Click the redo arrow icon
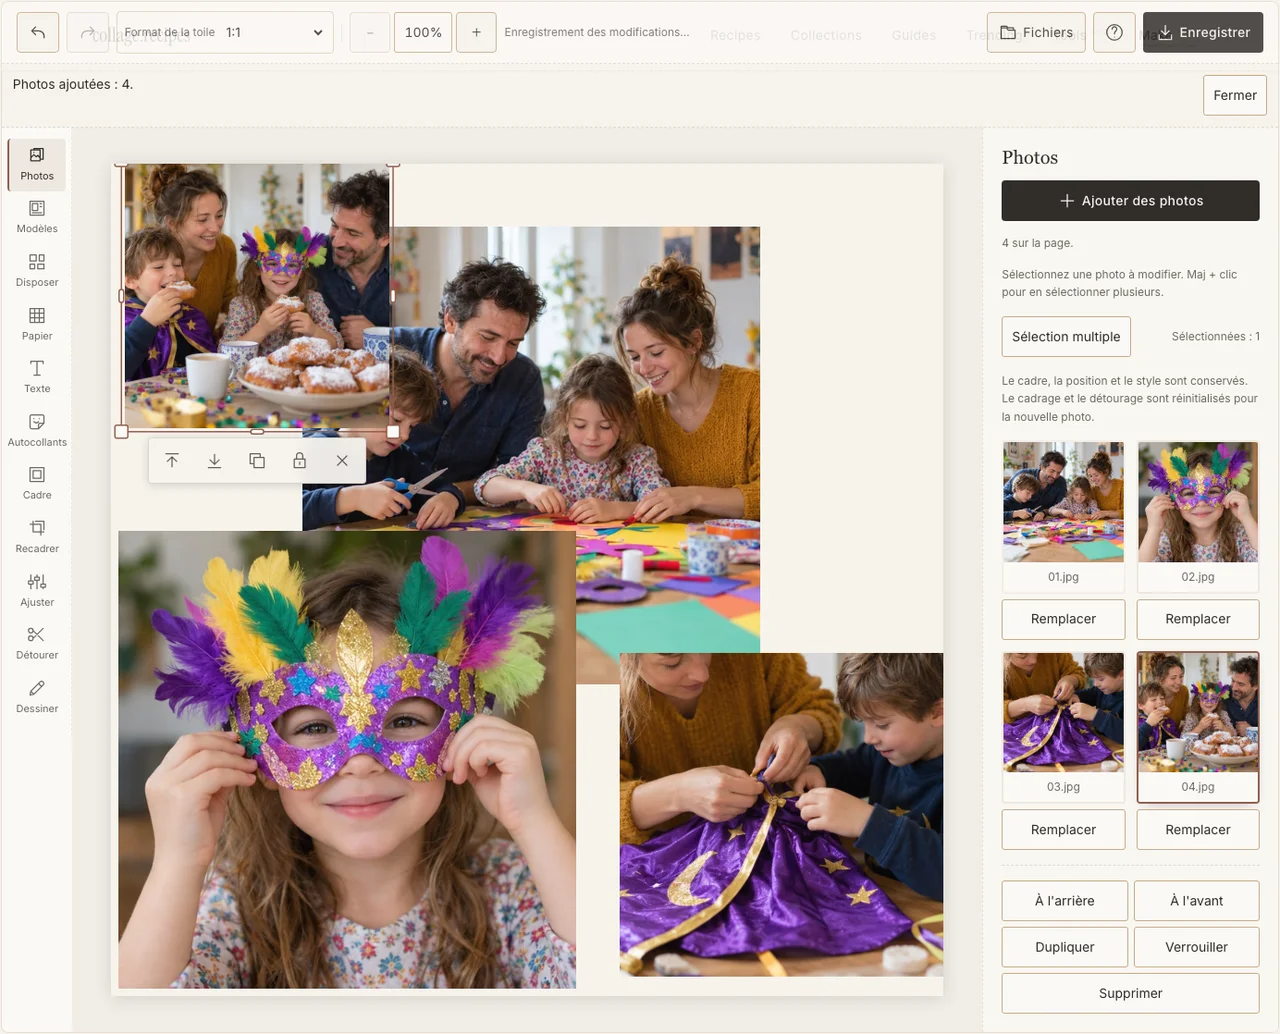 pos(88,32)
